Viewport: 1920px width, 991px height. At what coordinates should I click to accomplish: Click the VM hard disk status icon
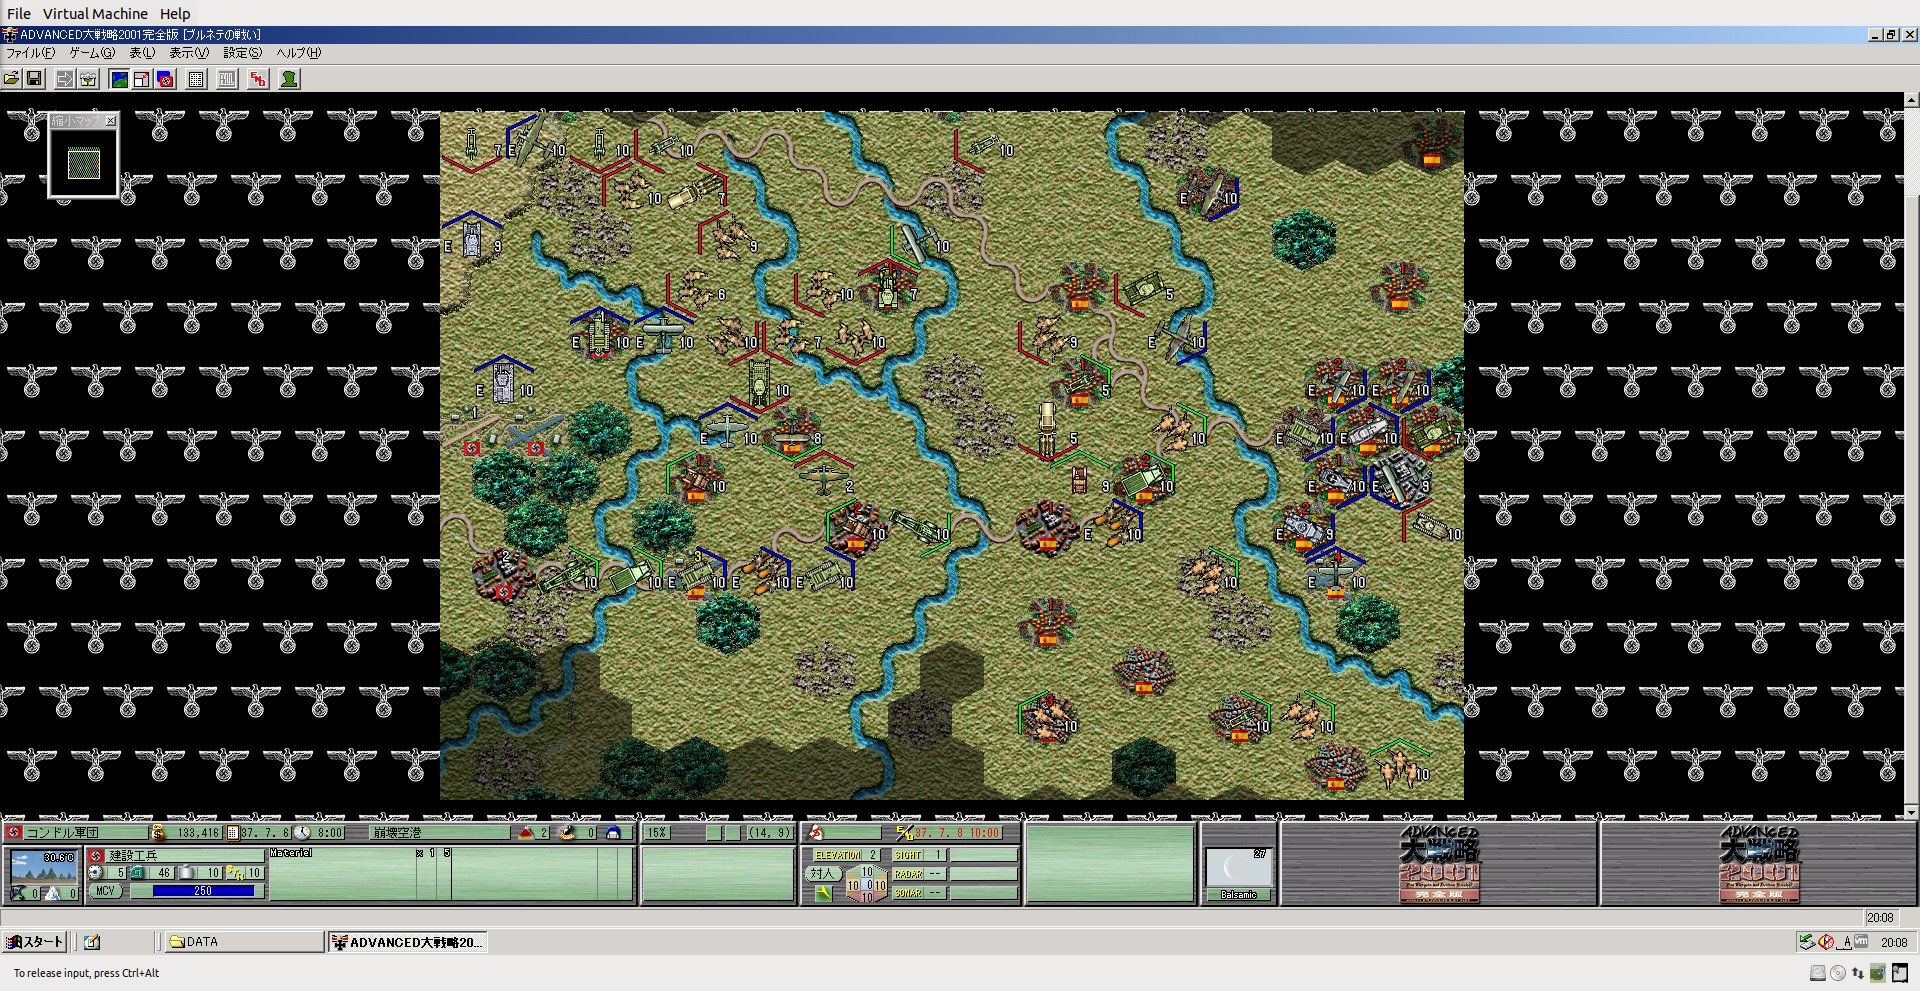point(1818,973)
